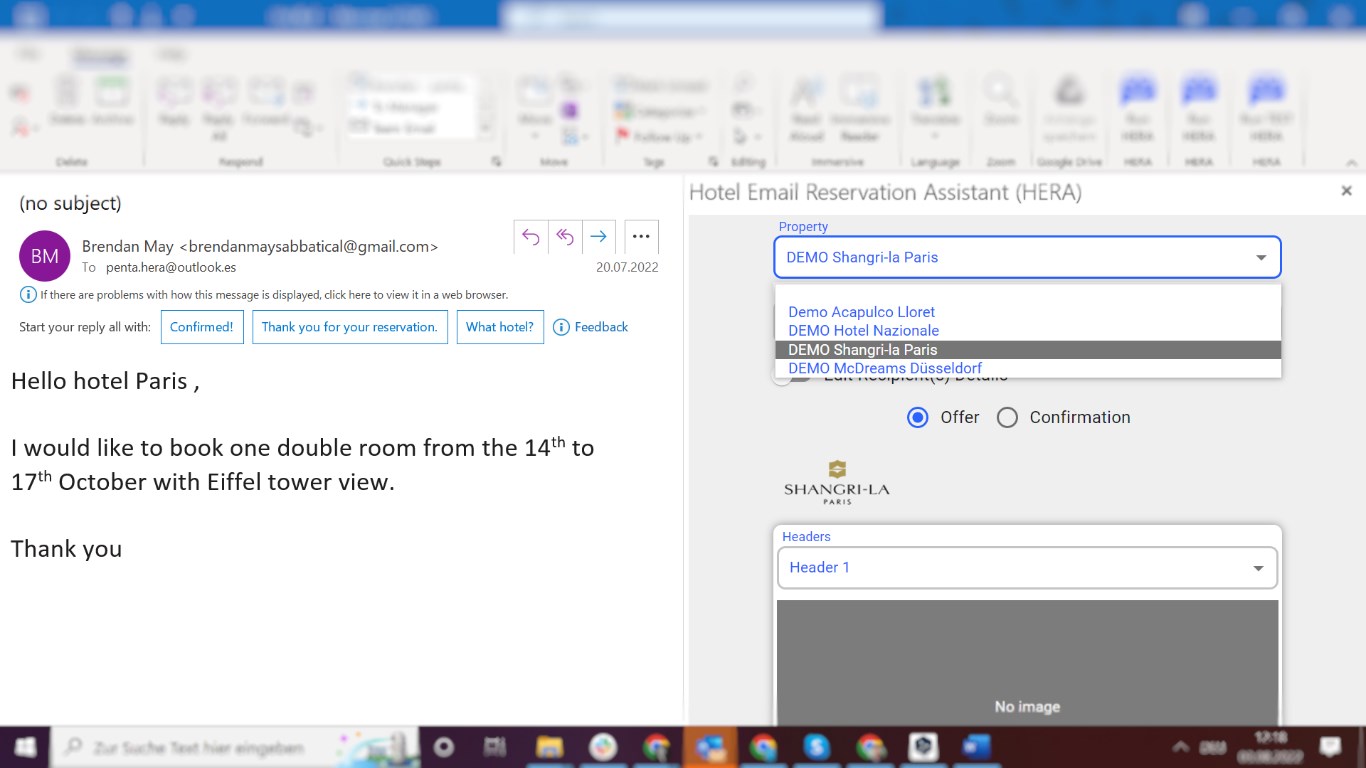This screenshot has height=768, width=1366.
Task: Click the BM sender avatar
Action: click(45, 256)
